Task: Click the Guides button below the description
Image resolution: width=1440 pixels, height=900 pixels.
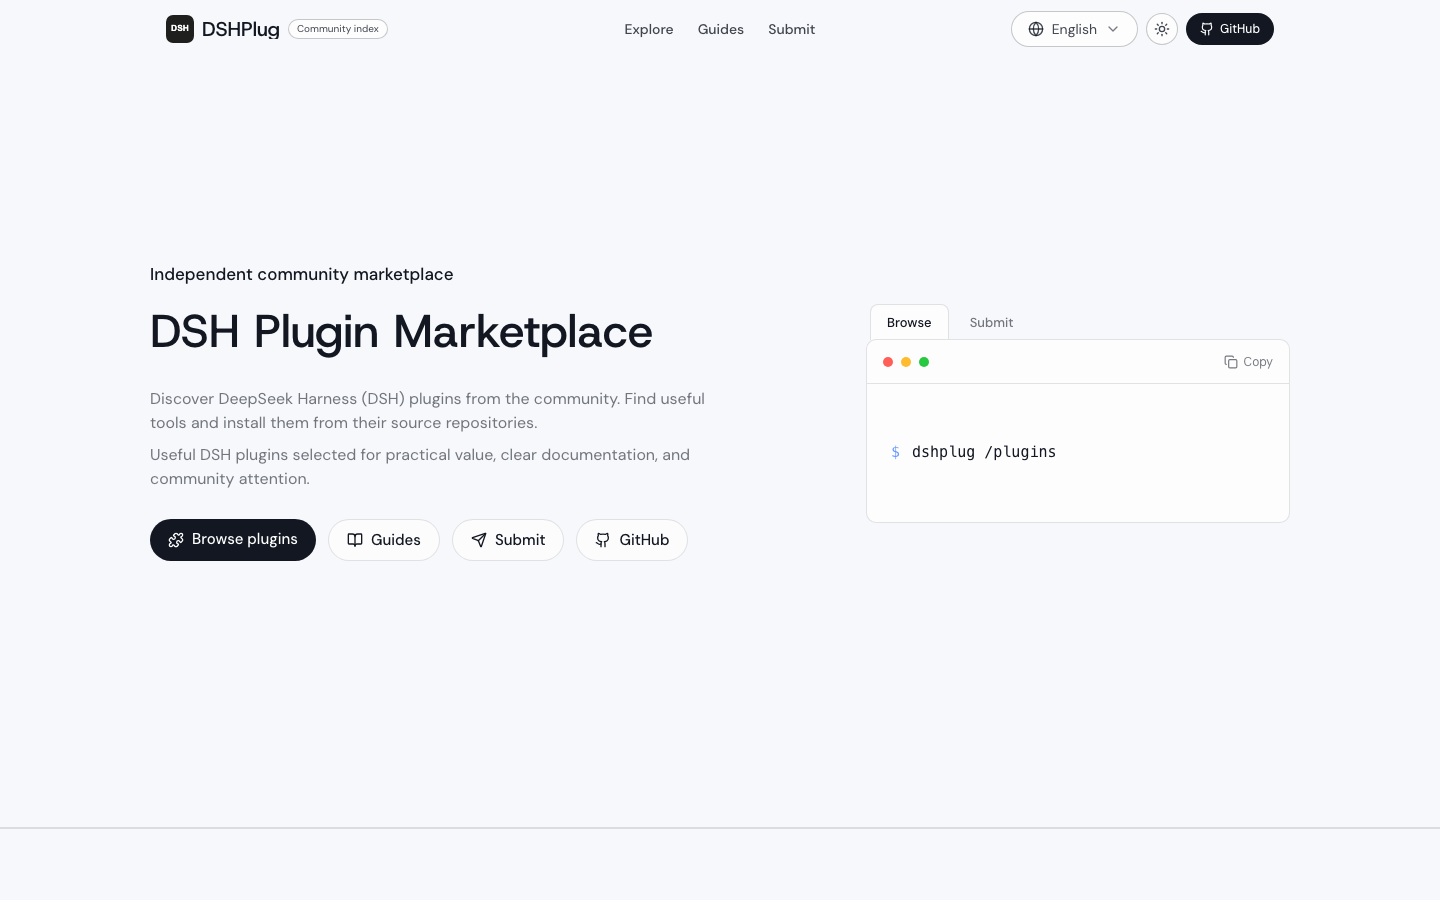Action: 384,540
